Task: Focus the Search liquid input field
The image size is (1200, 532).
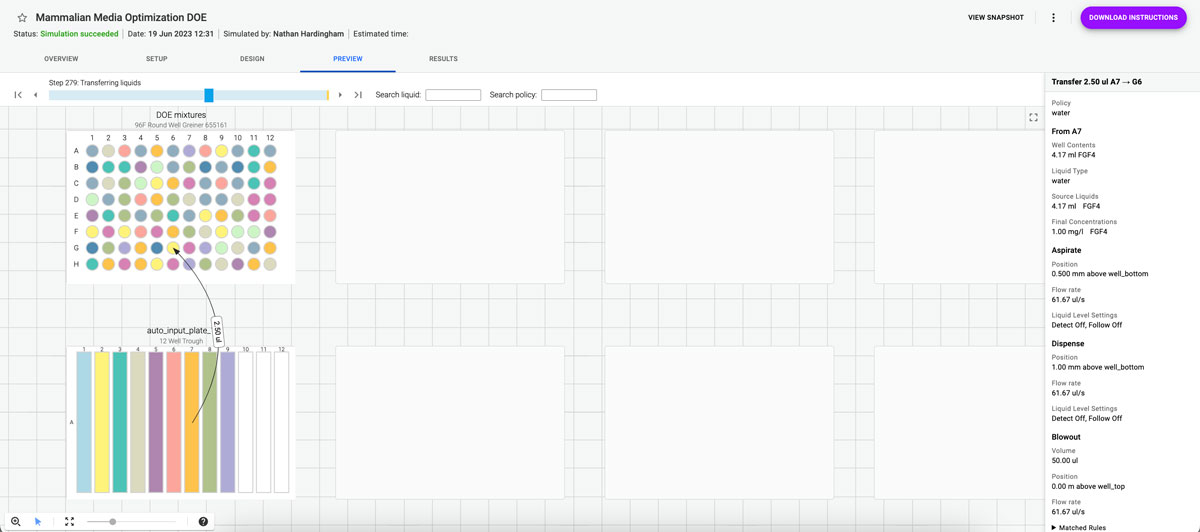Action: [x=453, y=95]
